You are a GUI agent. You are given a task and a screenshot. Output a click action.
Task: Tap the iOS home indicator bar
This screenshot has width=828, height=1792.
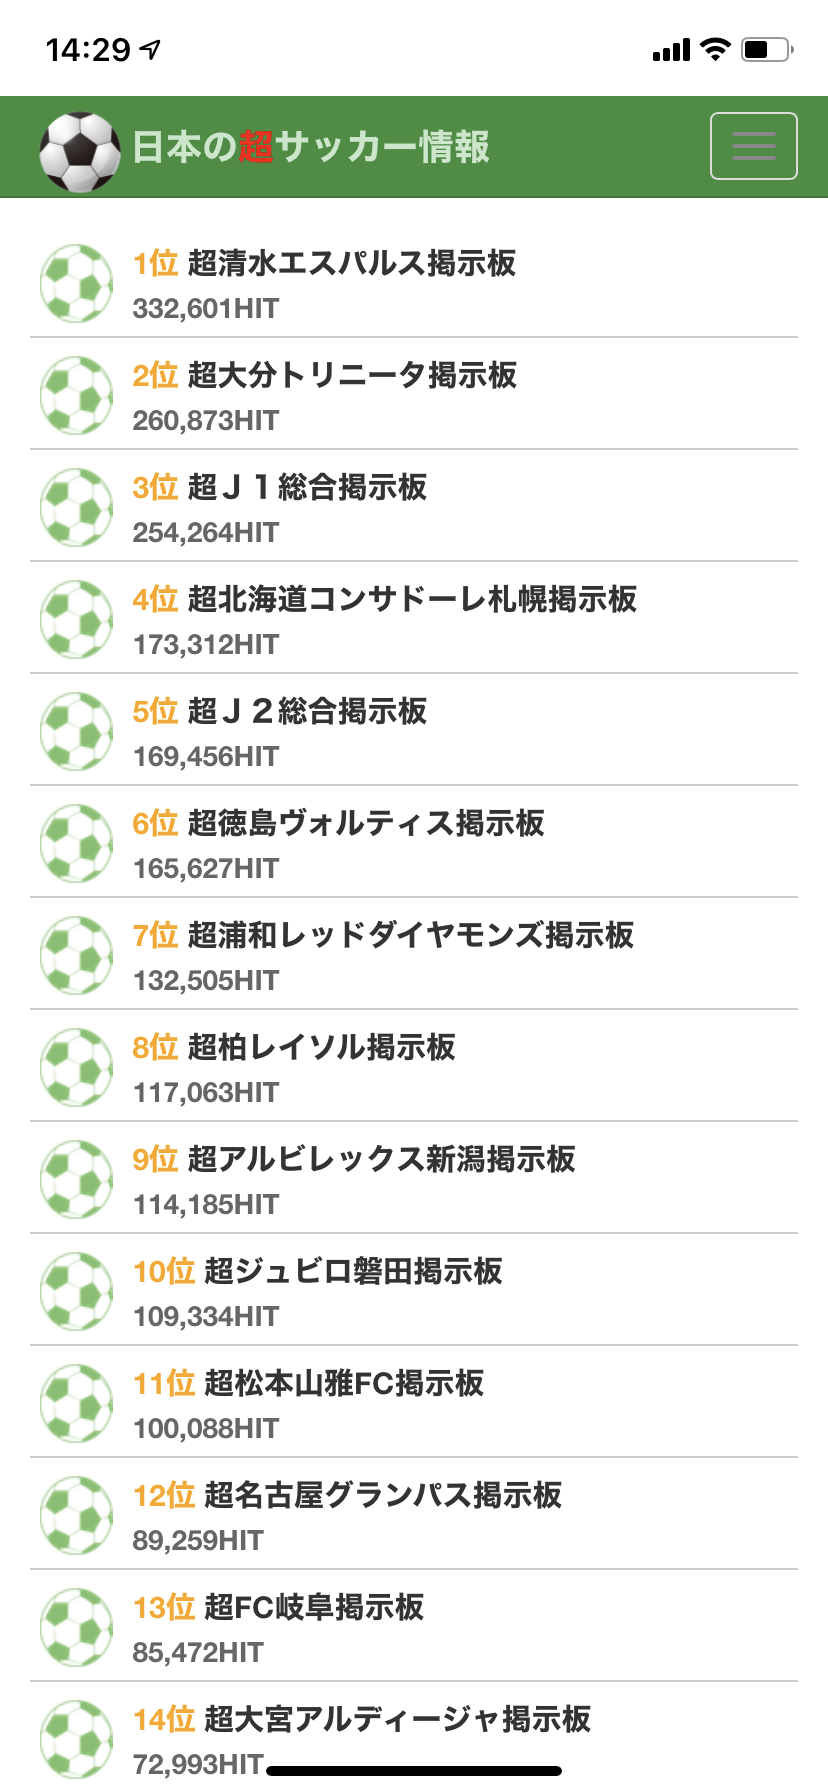414,1771
